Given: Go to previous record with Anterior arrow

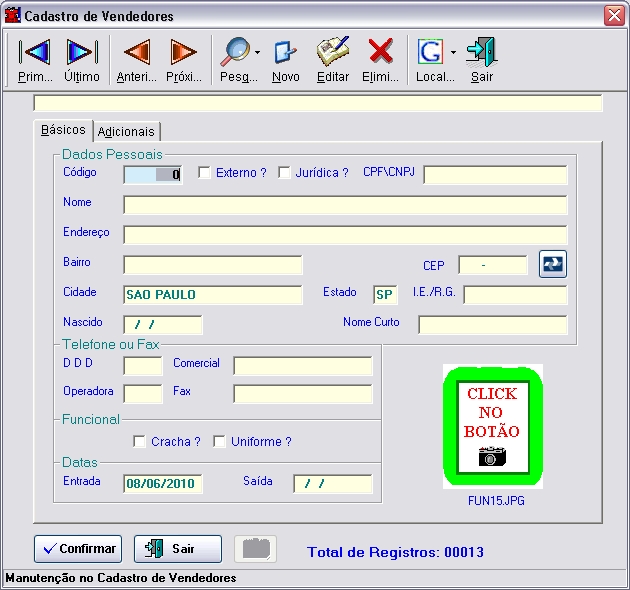Looking at the screenshot, I should pyautogui.click(x=136, y=59).
